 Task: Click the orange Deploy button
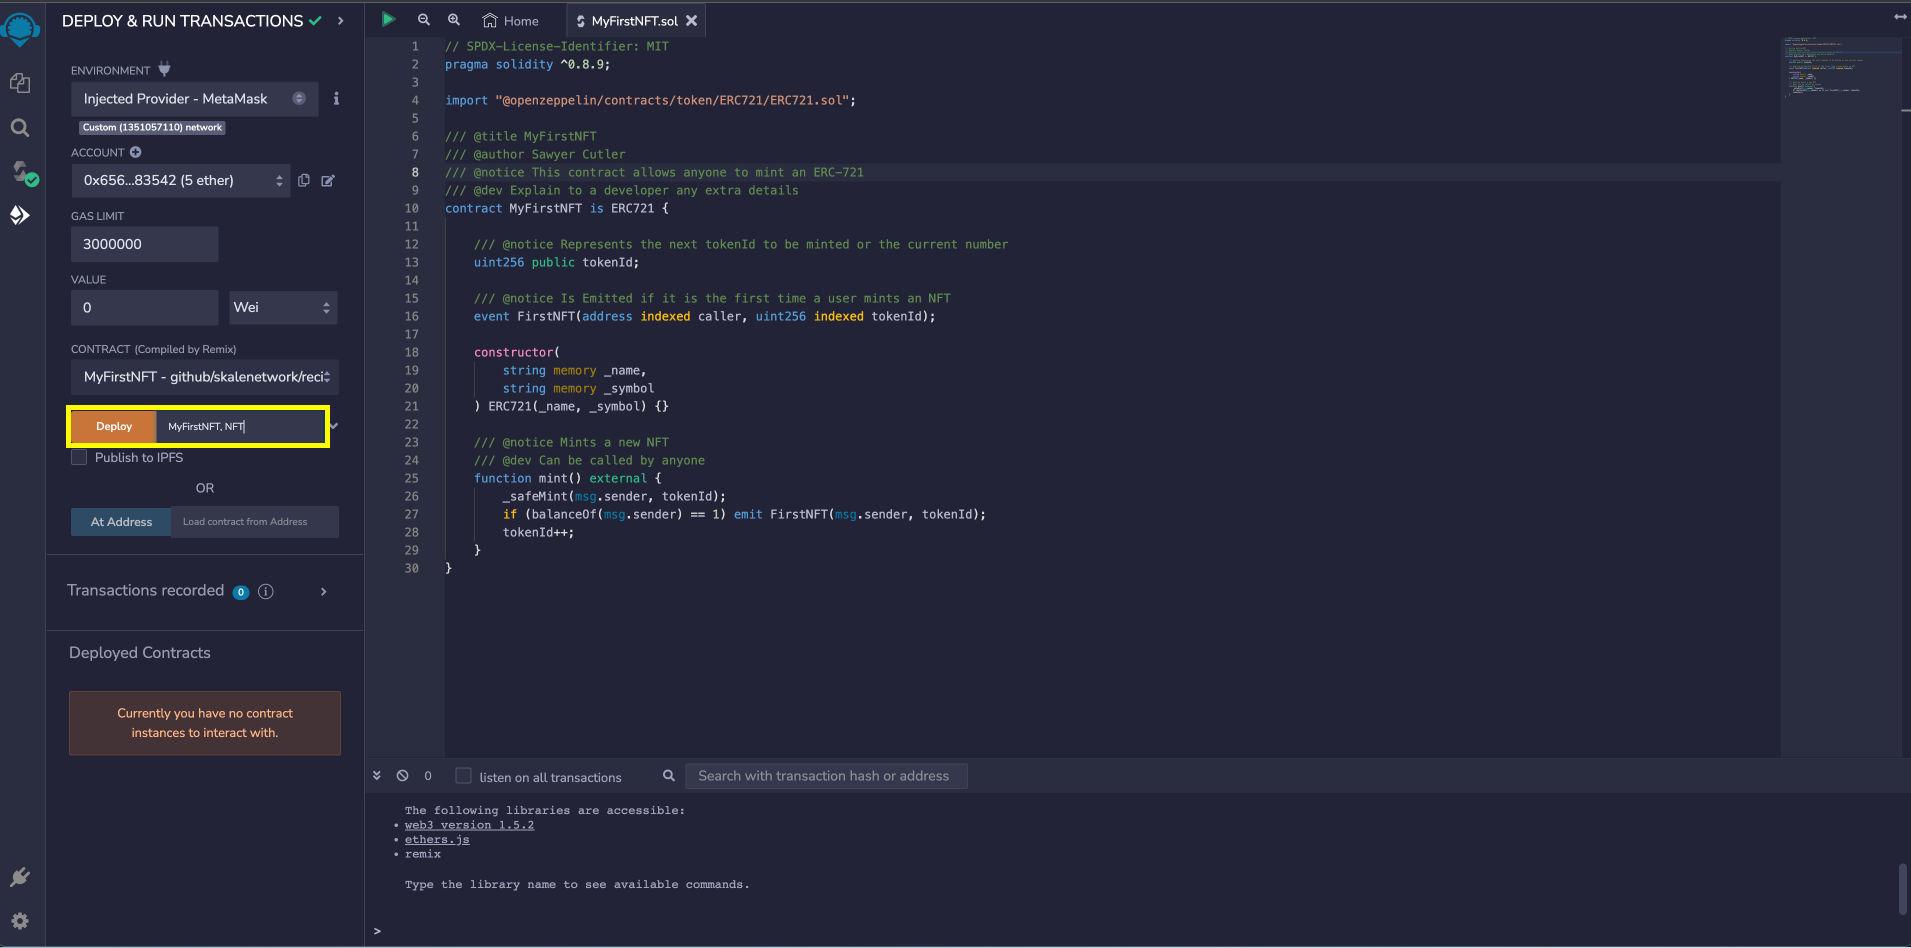[x=114, y=427]
